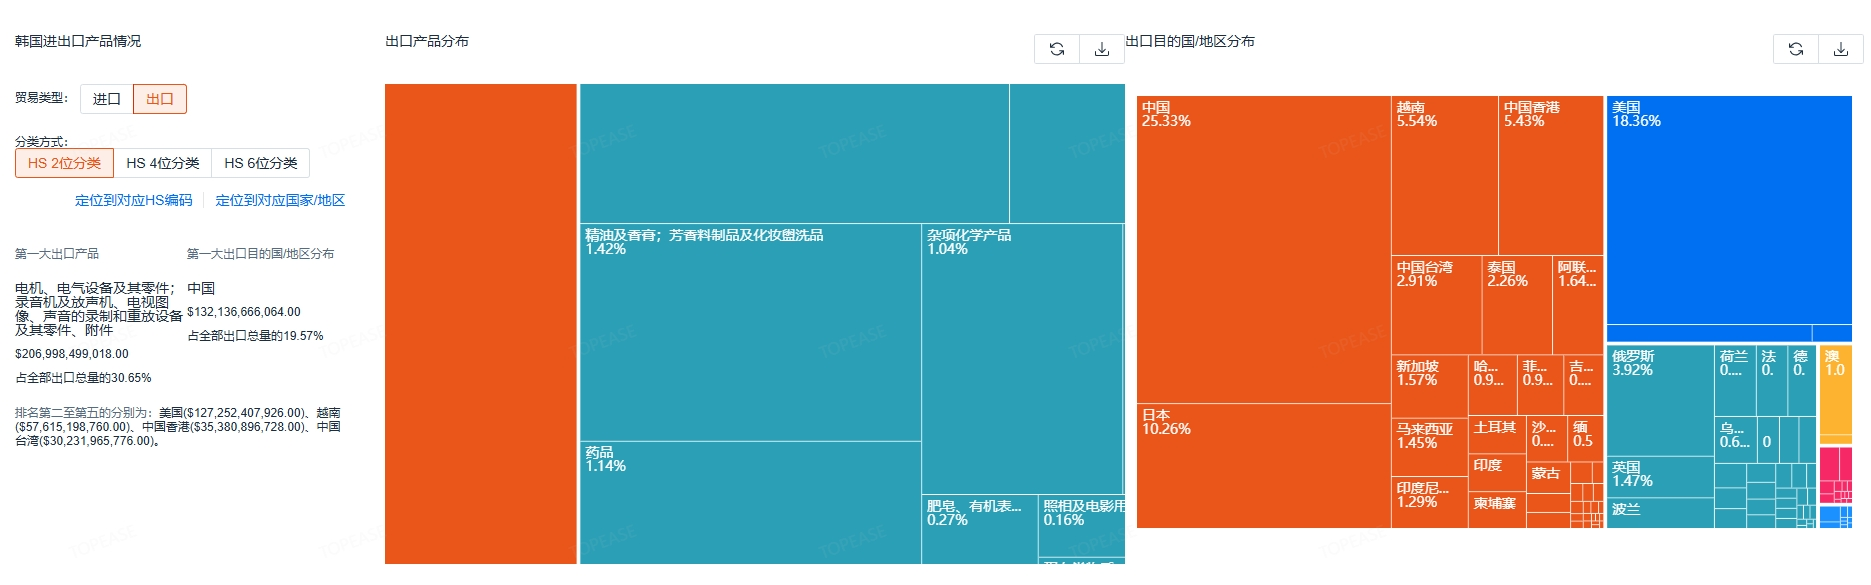This screenshot has width=1871, height=585.
Task: Select the 药品 1.14% product block
Action: 750,502
